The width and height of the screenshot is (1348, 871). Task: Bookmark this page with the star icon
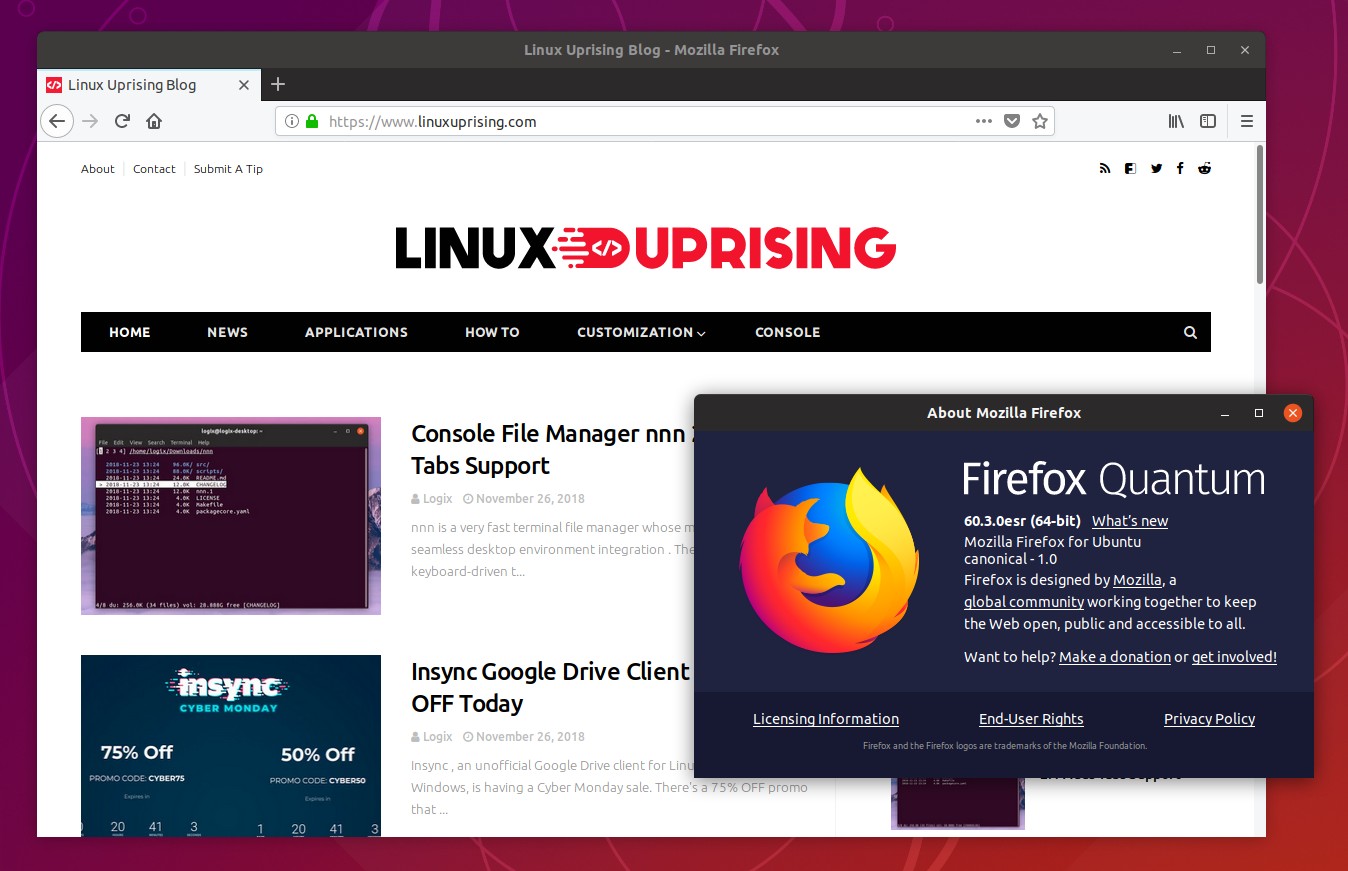1040,120
